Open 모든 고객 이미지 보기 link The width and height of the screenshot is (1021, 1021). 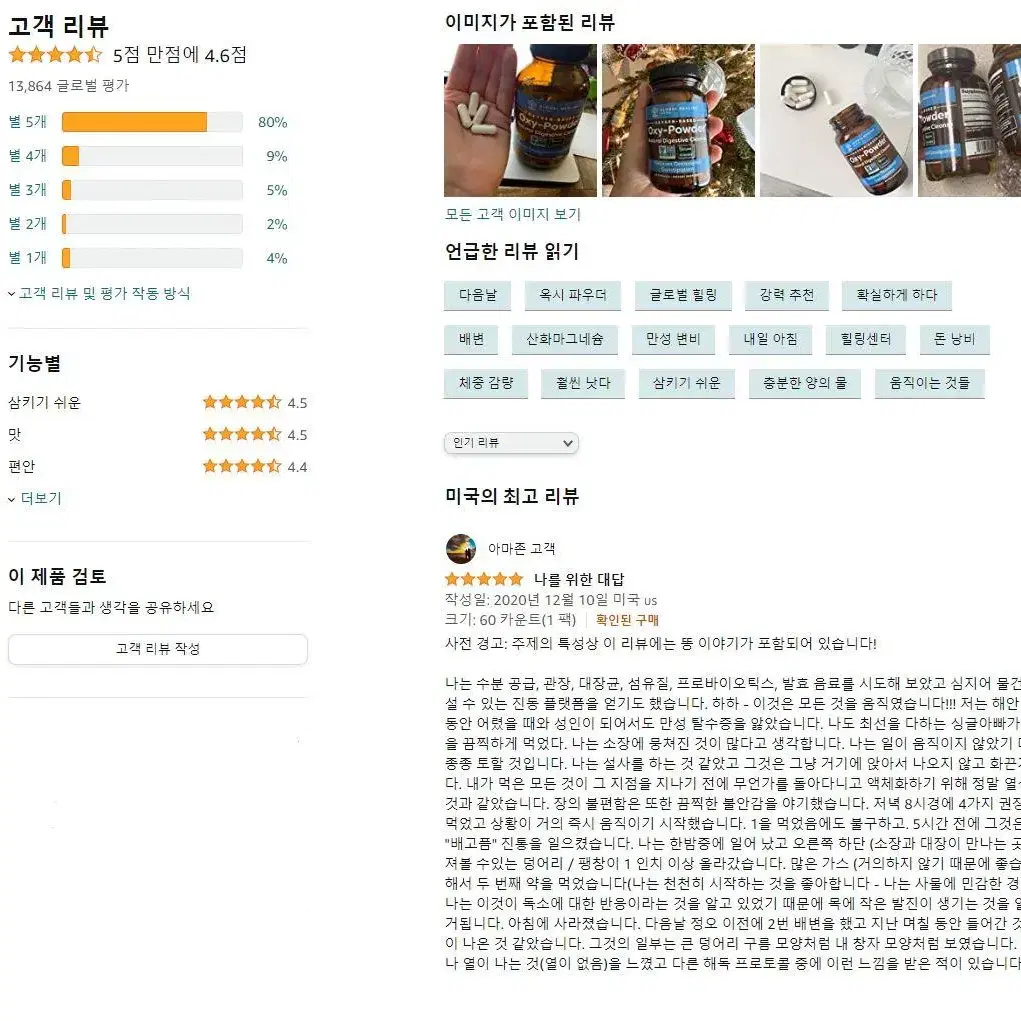[x=512, y=214]
